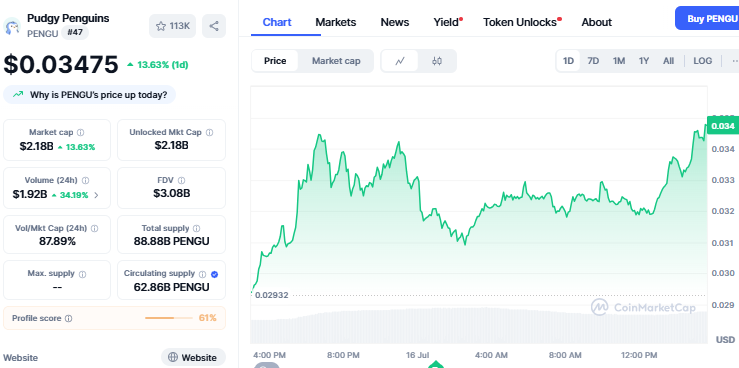
Task: Toggle the LOG scale option
Action: click(x=702, y=61)
